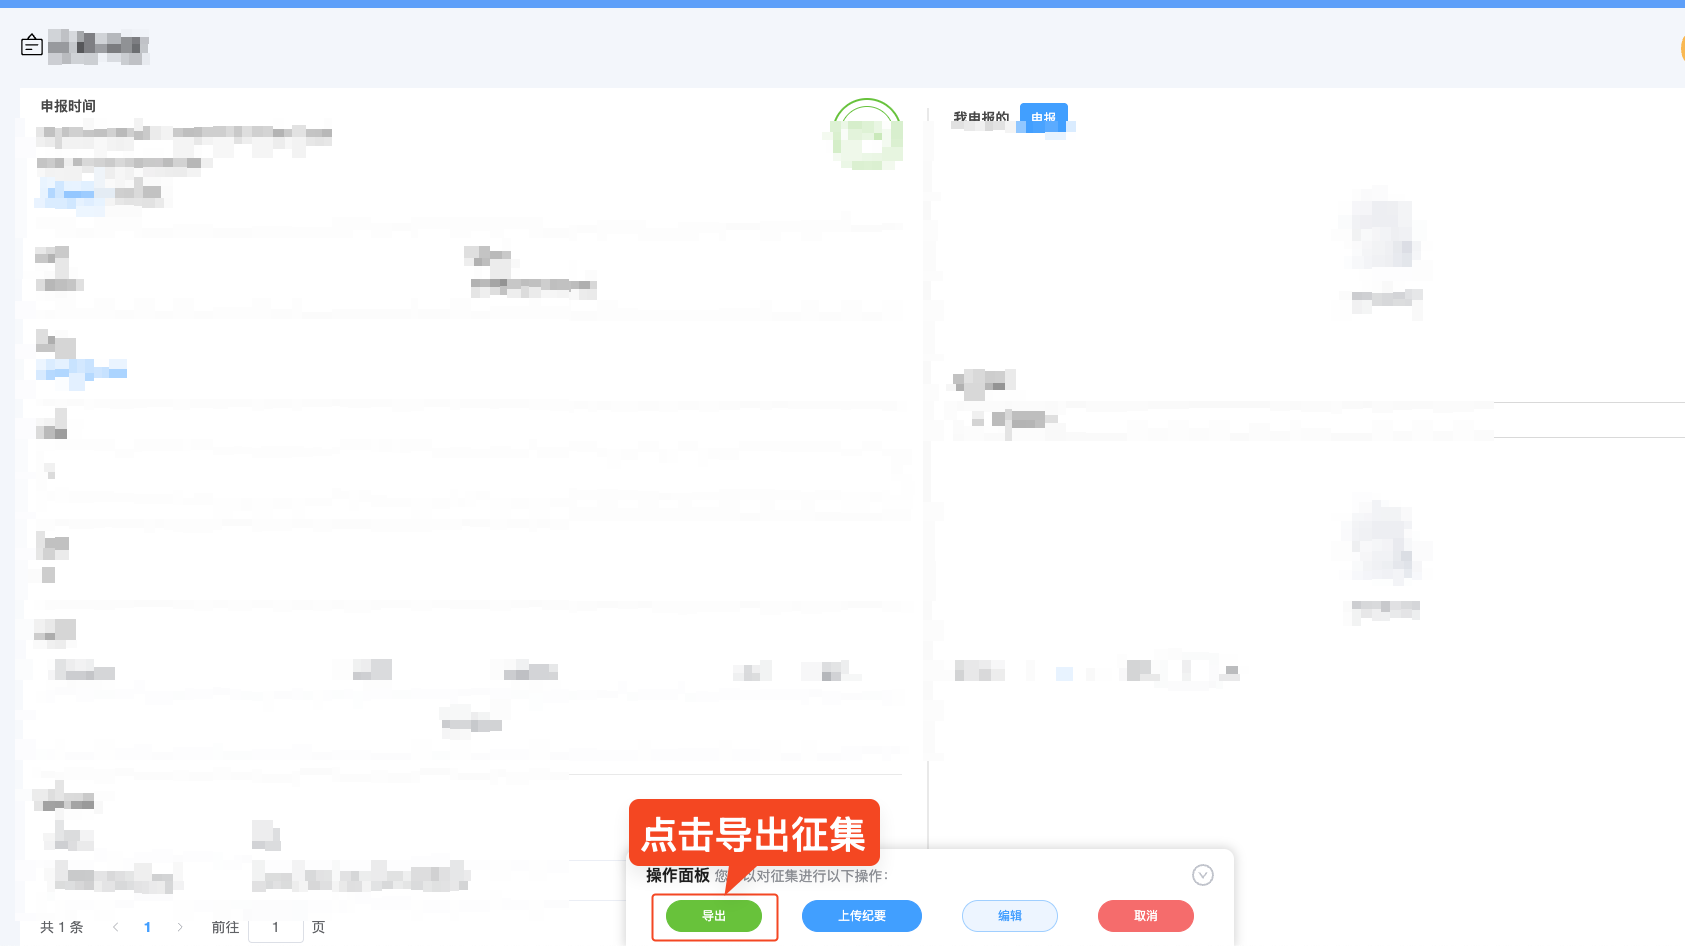1685x946 pixels.
Task: Select the 我申报的 section heading
Action: click(981, 115)
